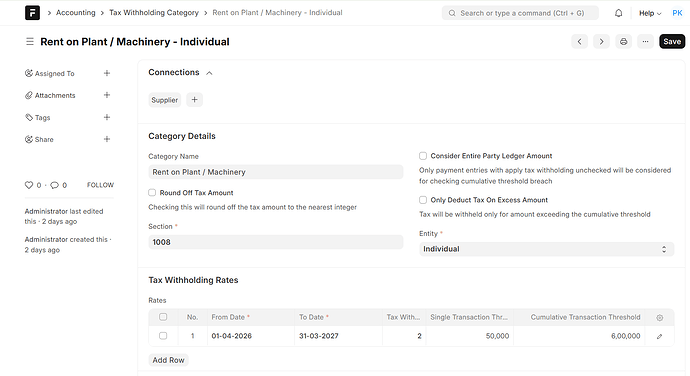Follow this document
Viewport: 690px width, 376px height.
(100, 185)
